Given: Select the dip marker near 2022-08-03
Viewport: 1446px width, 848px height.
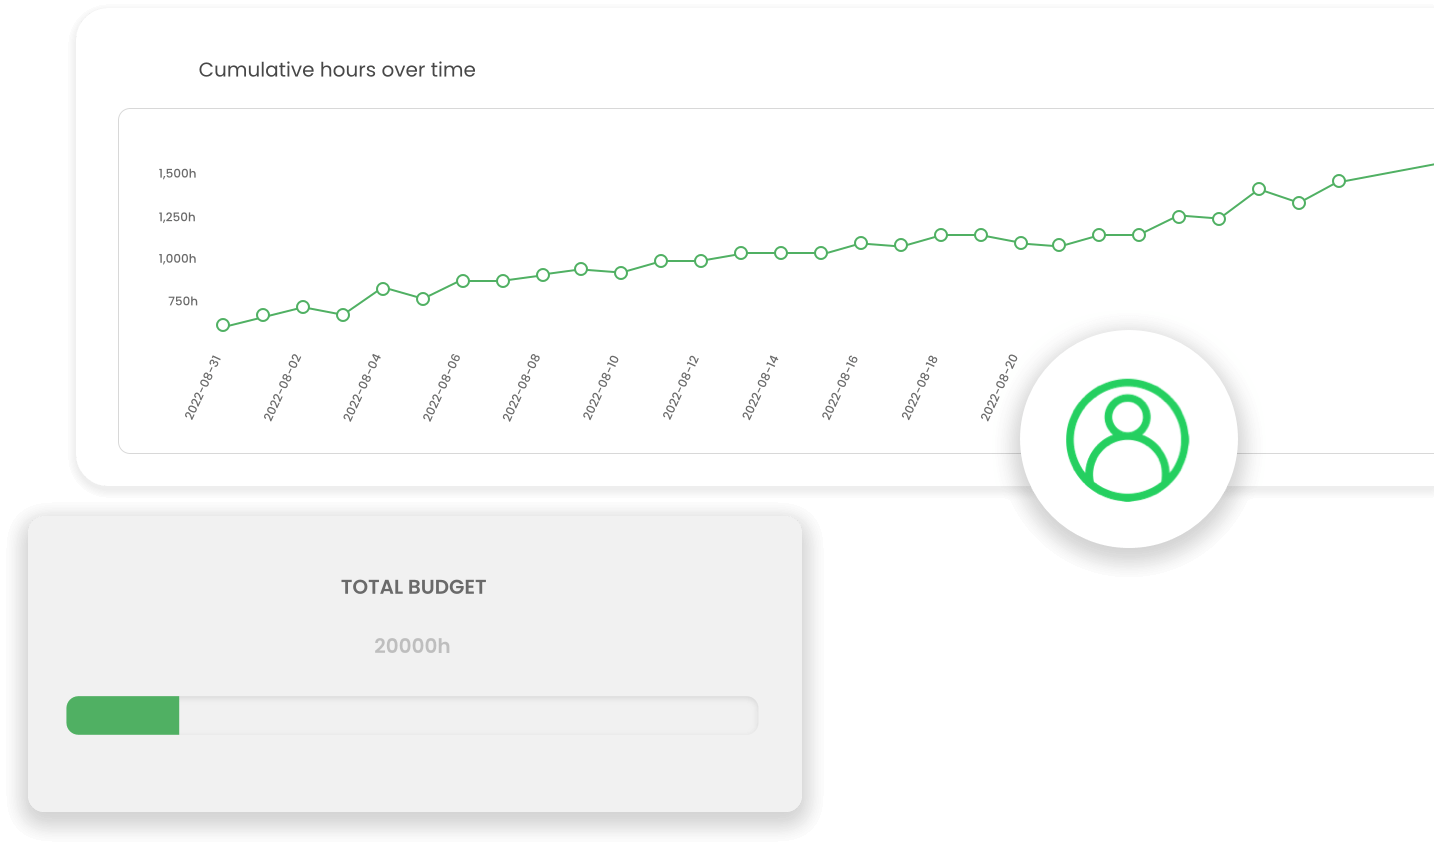Looking at the screenshot, I should click(342, 314).
